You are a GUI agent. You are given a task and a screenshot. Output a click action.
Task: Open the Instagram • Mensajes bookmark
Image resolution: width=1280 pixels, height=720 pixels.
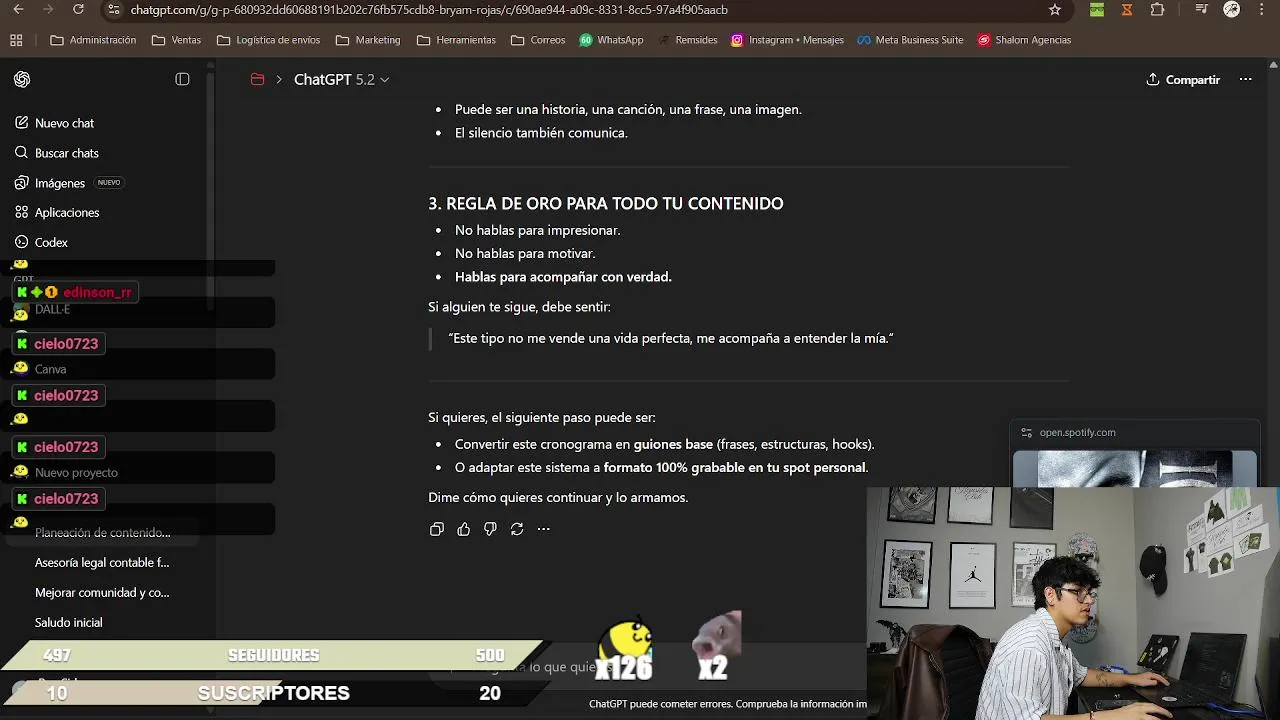click(787, 40)
